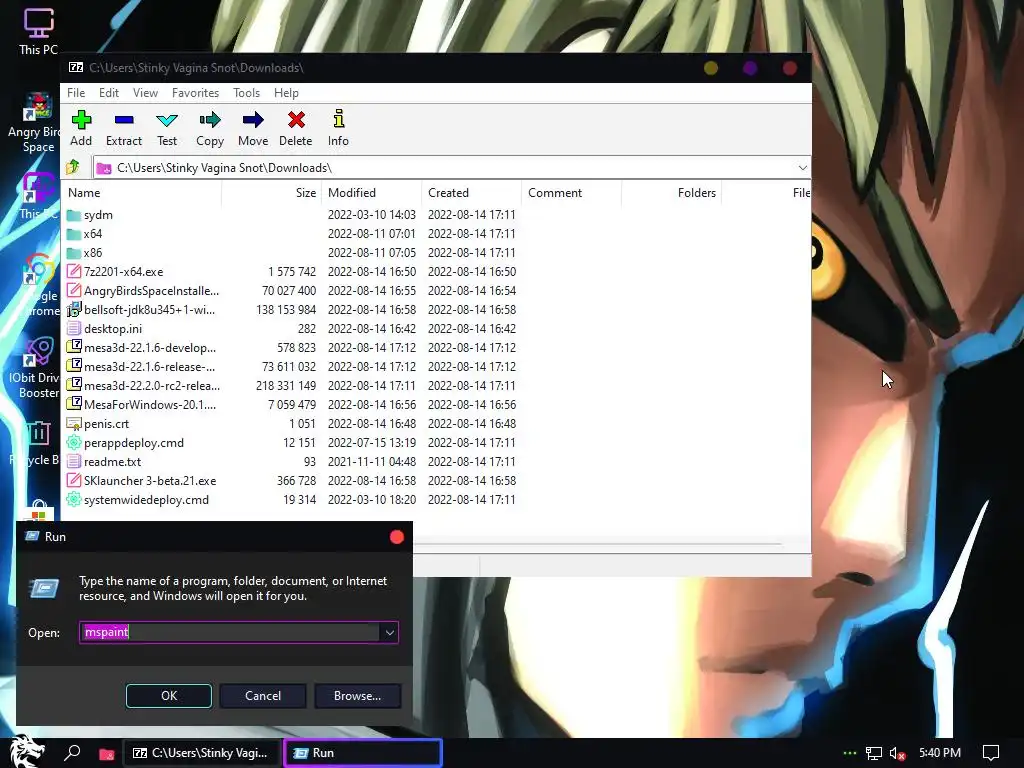Image resolution: width=1024 pixels, height=768 pixels.
Task: Select the mesa3d-22.1.6-release-... file row
Action: (x=291, y=366)
